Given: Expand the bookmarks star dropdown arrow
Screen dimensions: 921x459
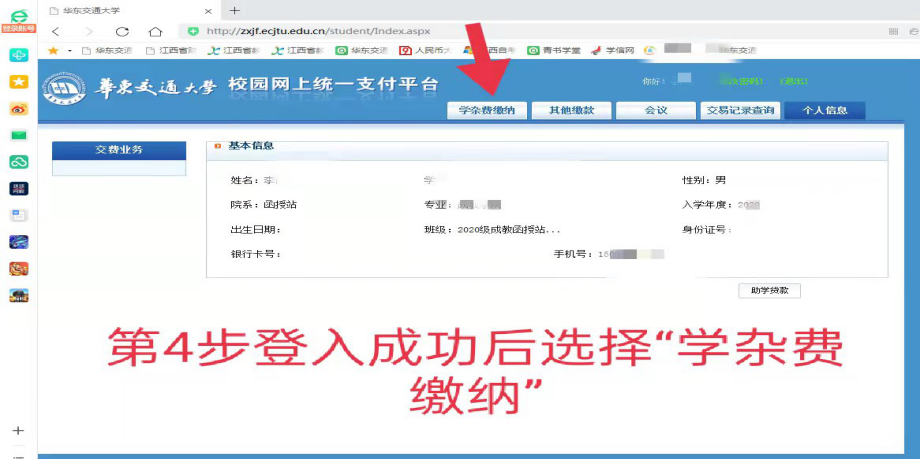Looking at the screenshot, I should (68, 50).
